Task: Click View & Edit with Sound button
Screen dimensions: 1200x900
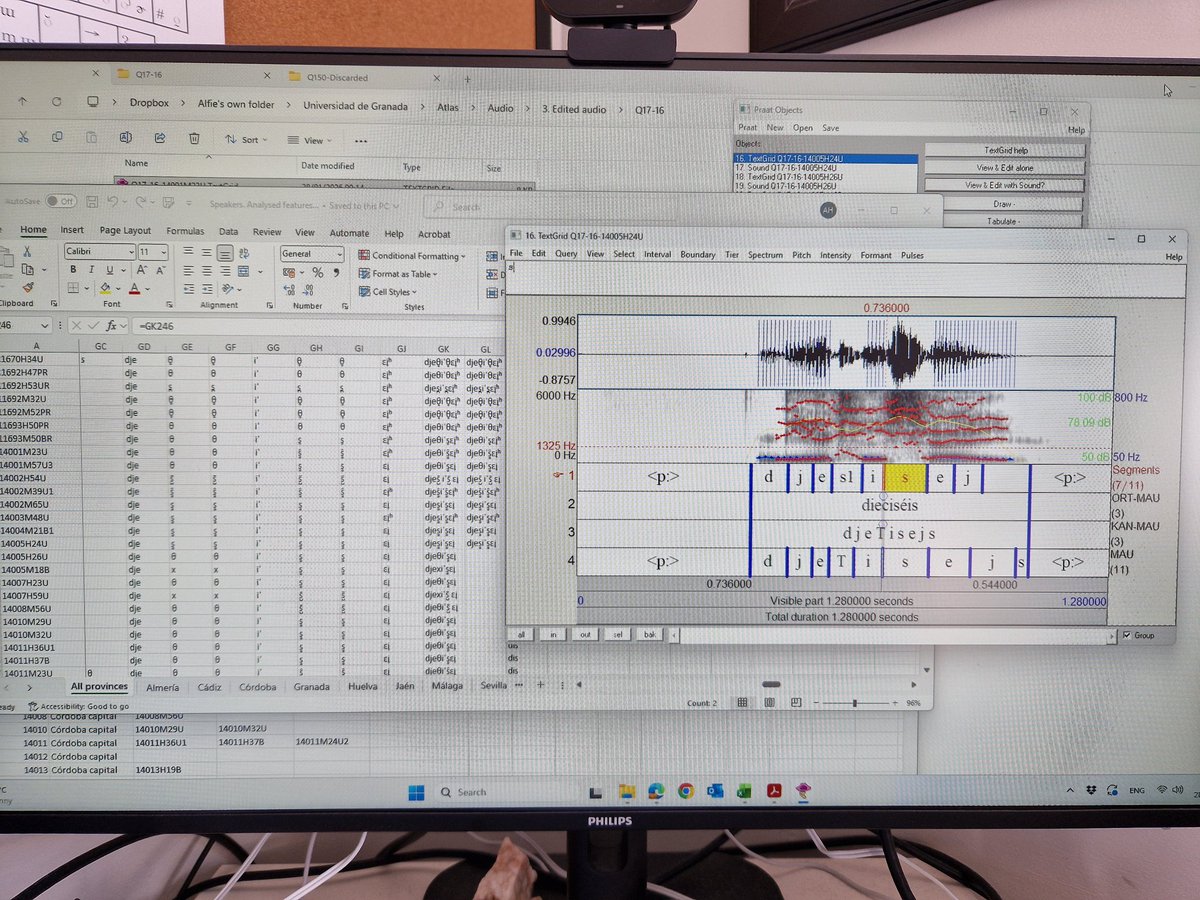Action: [x=1005, y=185]
